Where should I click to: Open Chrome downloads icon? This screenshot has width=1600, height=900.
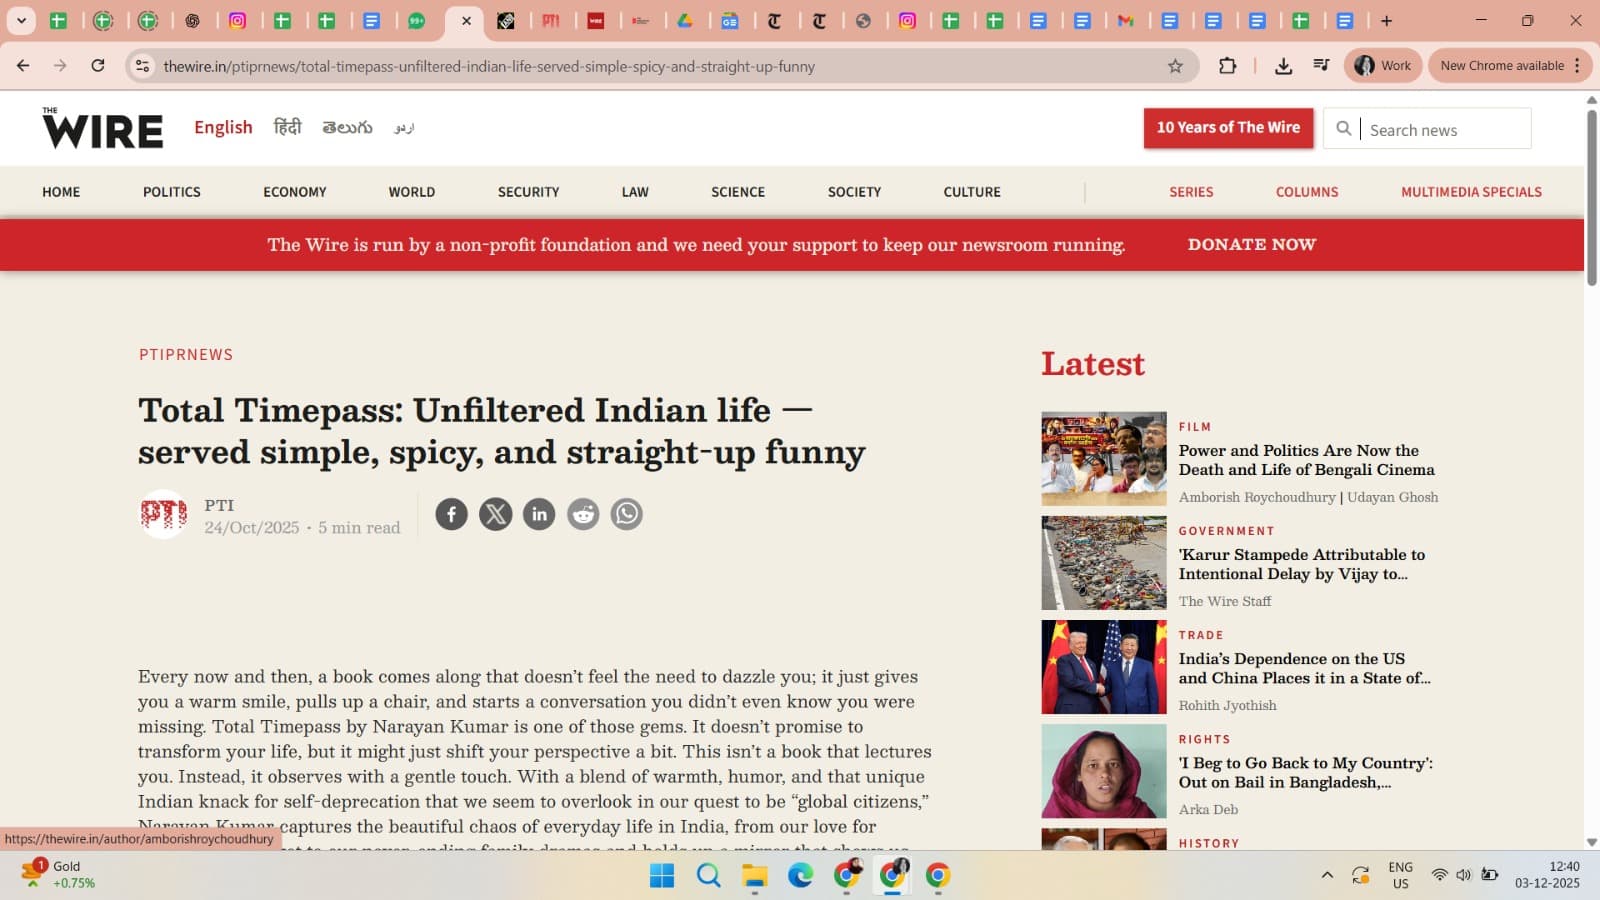1283,66
